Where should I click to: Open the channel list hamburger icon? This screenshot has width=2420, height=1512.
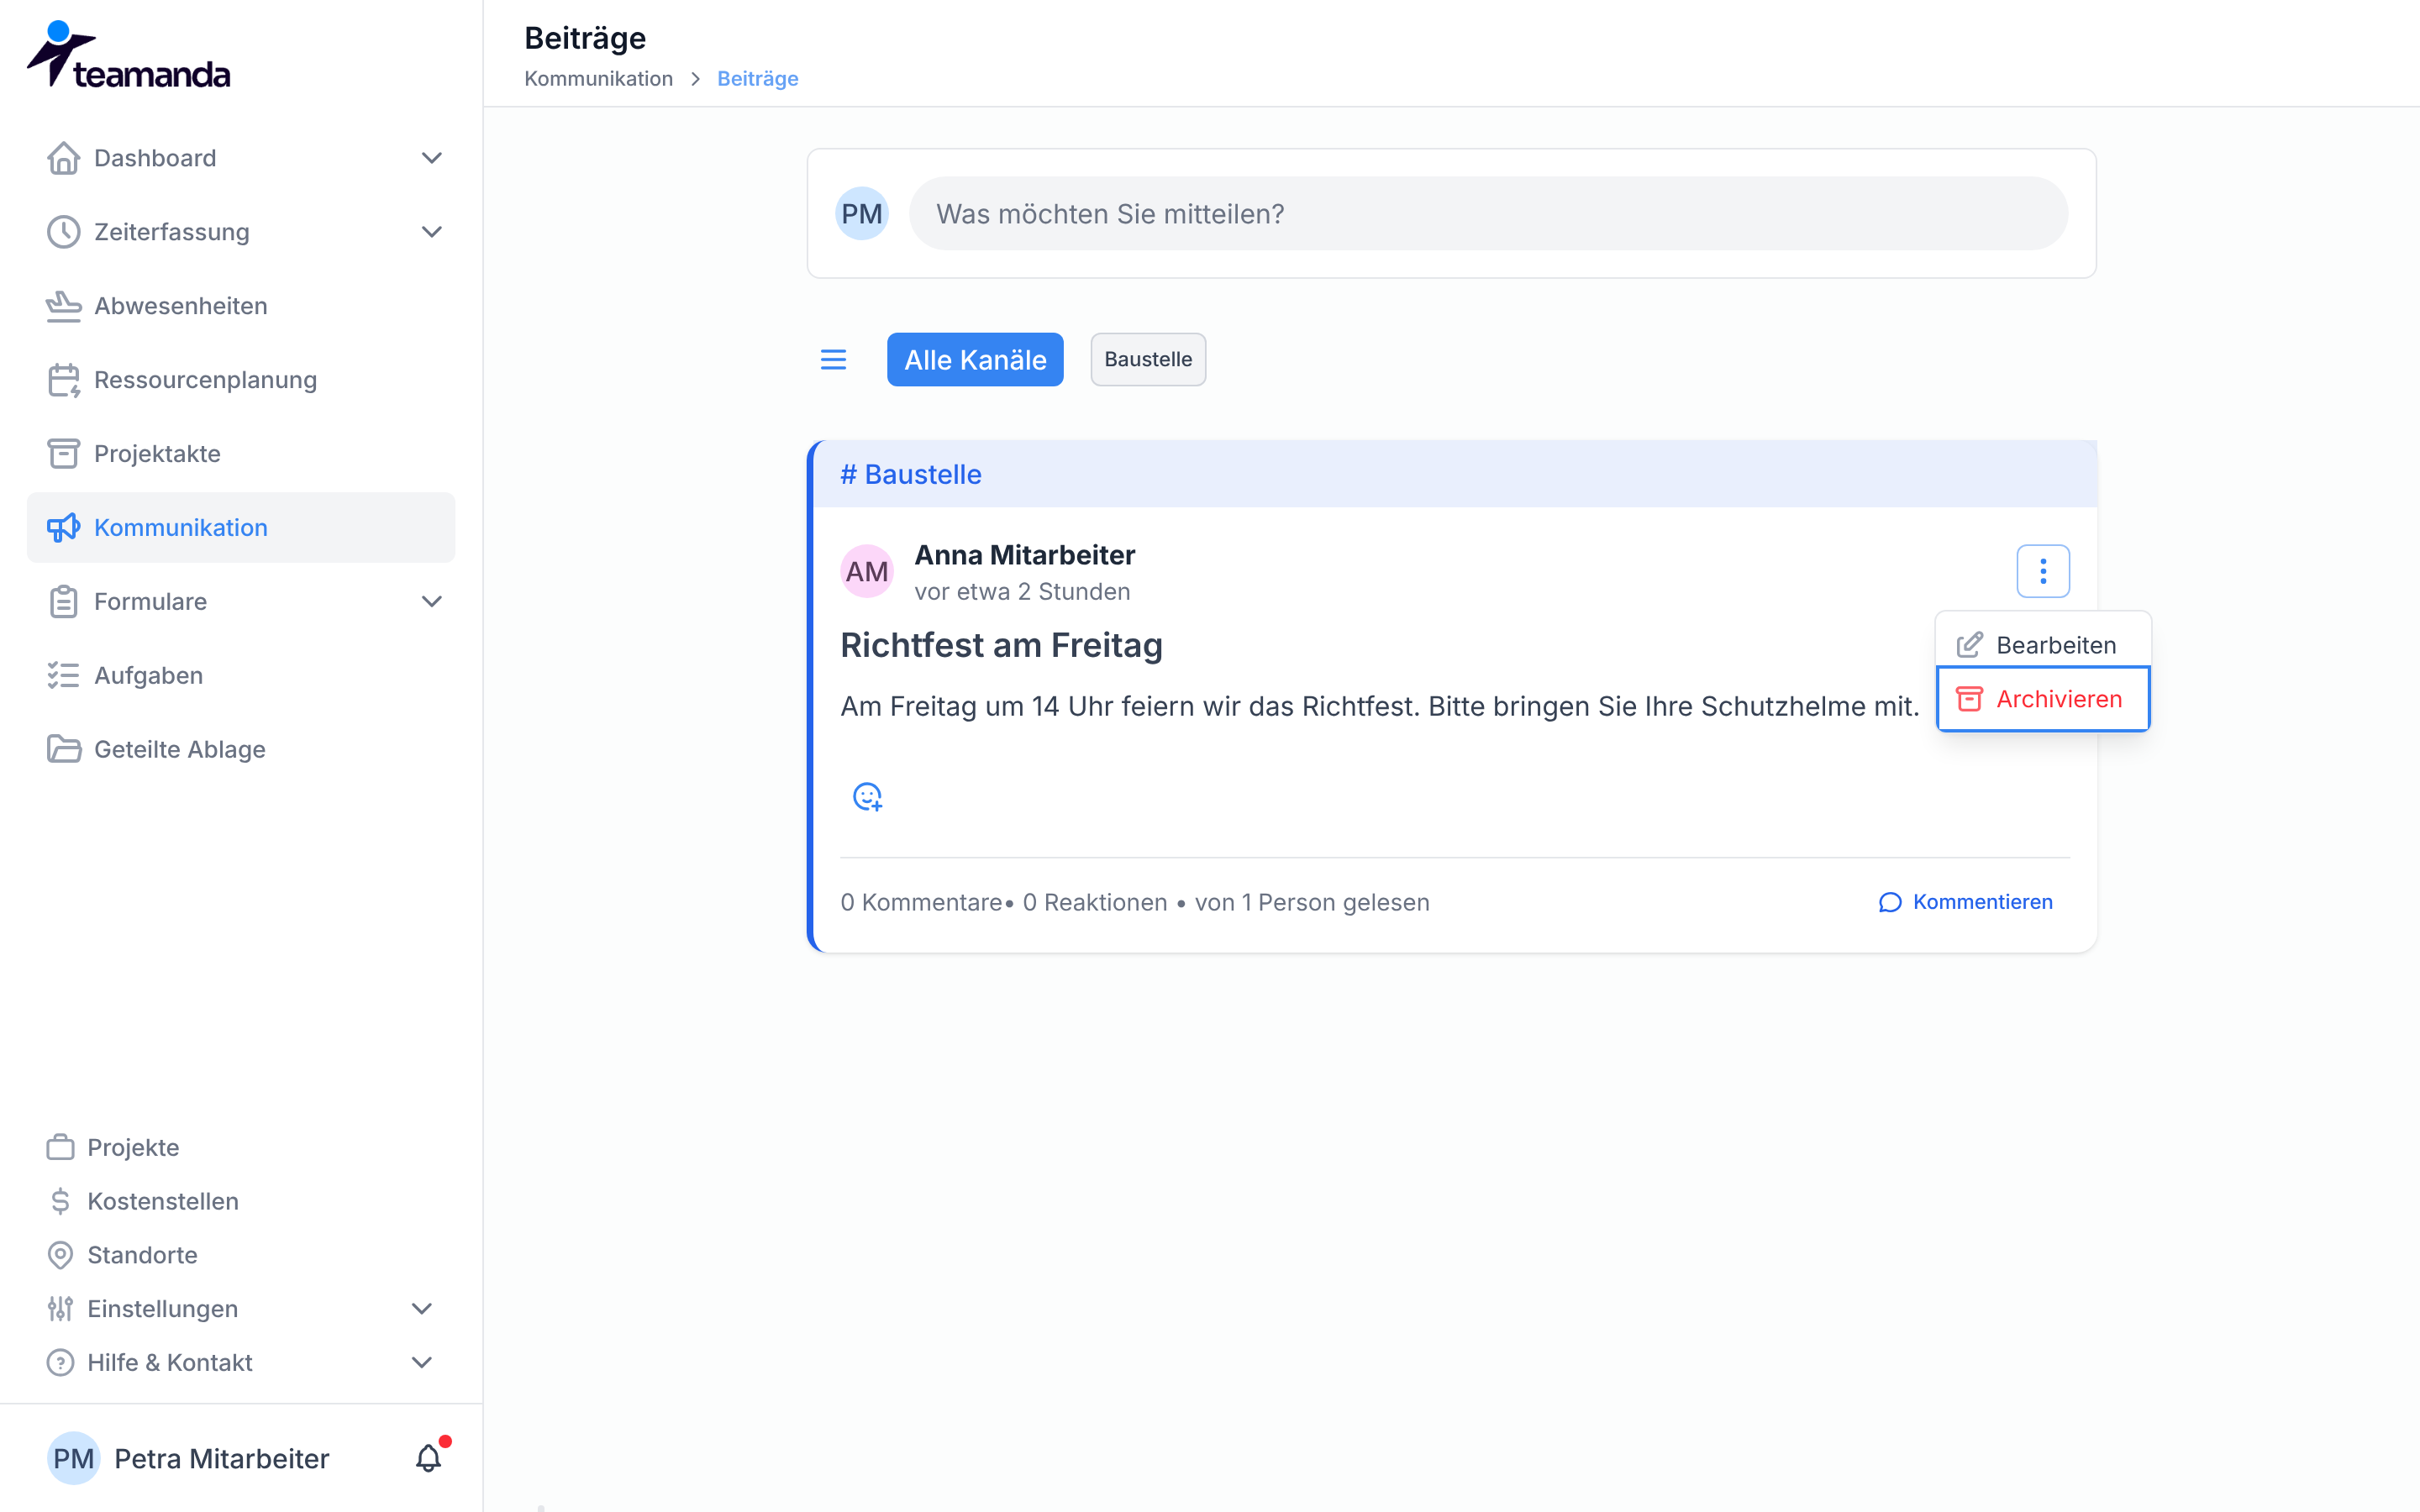tap(833, 360)
